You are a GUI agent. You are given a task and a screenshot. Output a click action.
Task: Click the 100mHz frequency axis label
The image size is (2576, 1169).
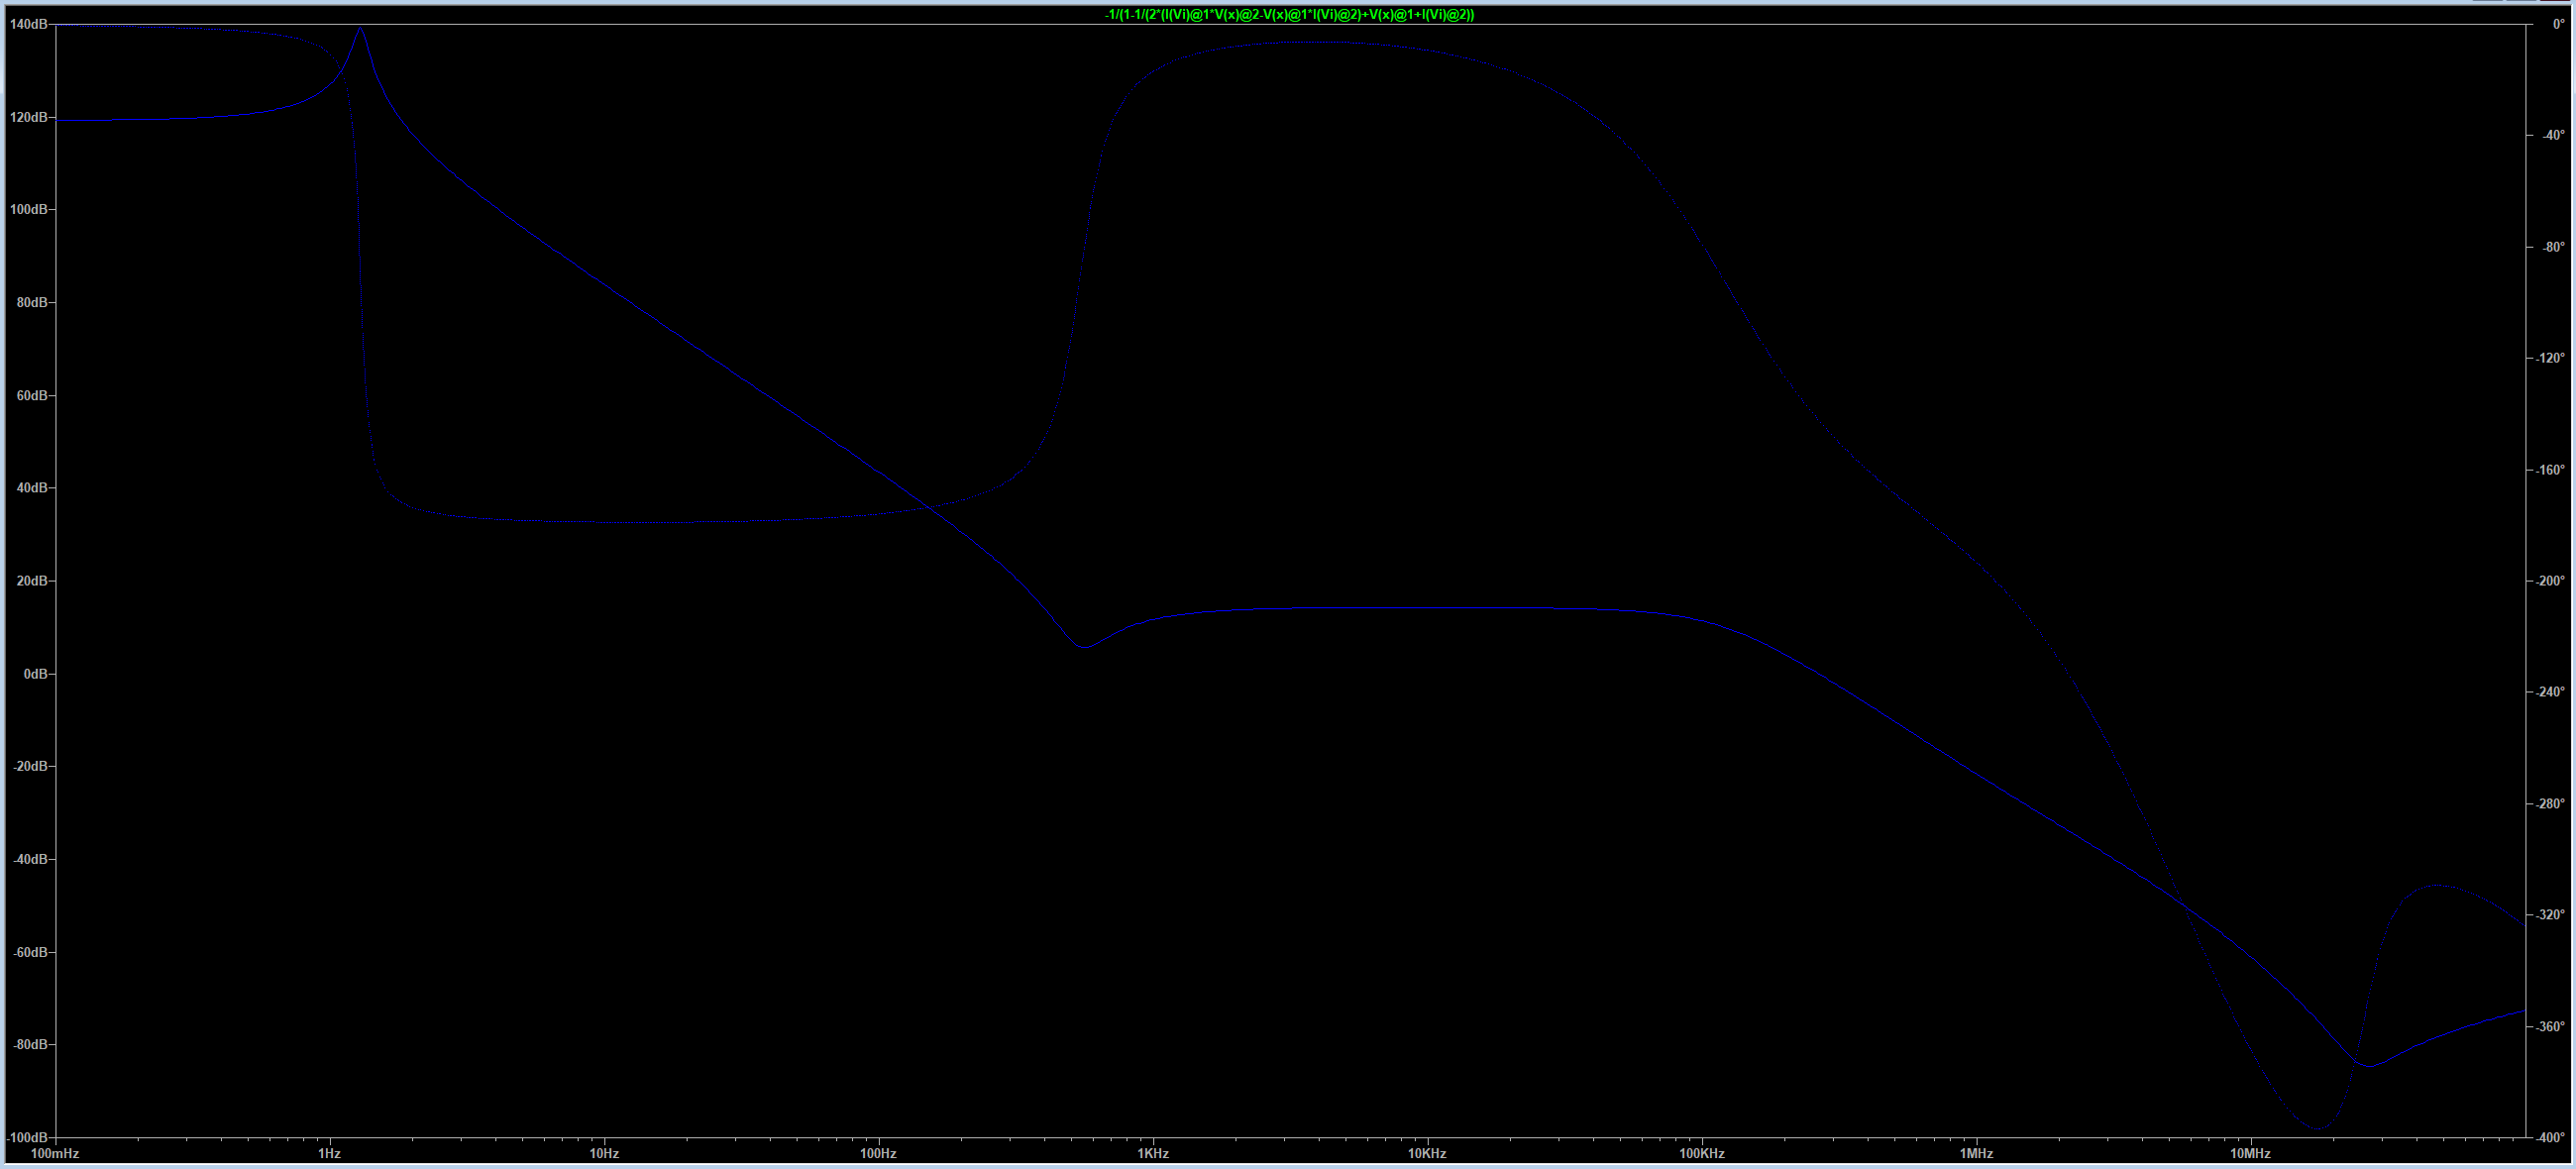tap(55, 1153)
